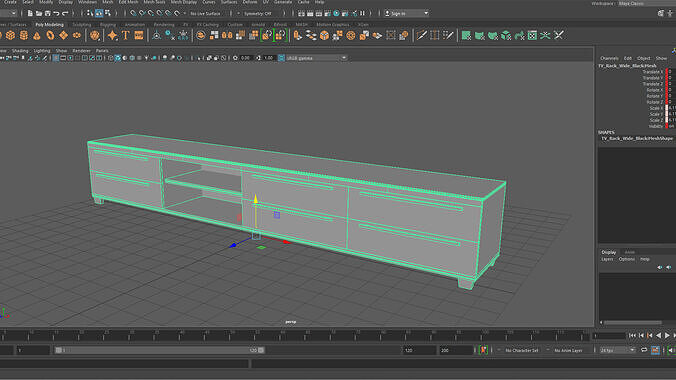Click the Mirror shelf icon
This screenshot has width=676, height=380.
(227, 35)
